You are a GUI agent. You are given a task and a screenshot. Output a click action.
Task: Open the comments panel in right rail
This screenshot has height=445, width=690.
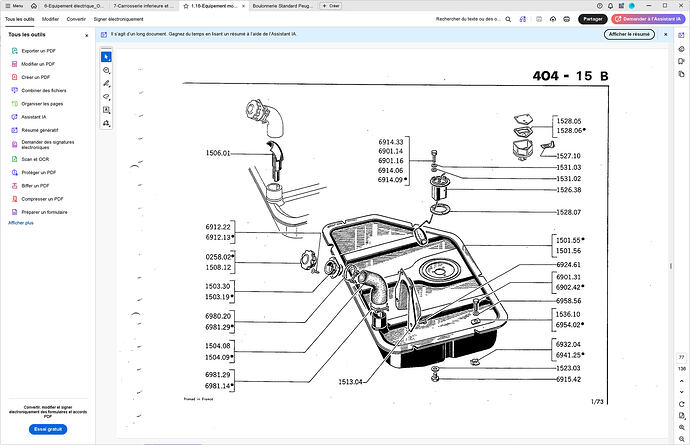[682, 61]
